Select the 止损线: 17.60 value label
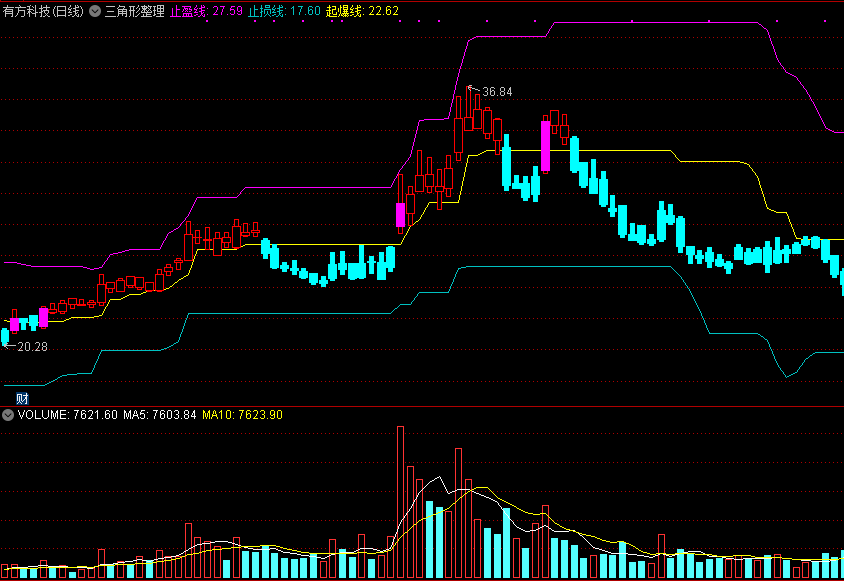 click(x=284, y=11)
